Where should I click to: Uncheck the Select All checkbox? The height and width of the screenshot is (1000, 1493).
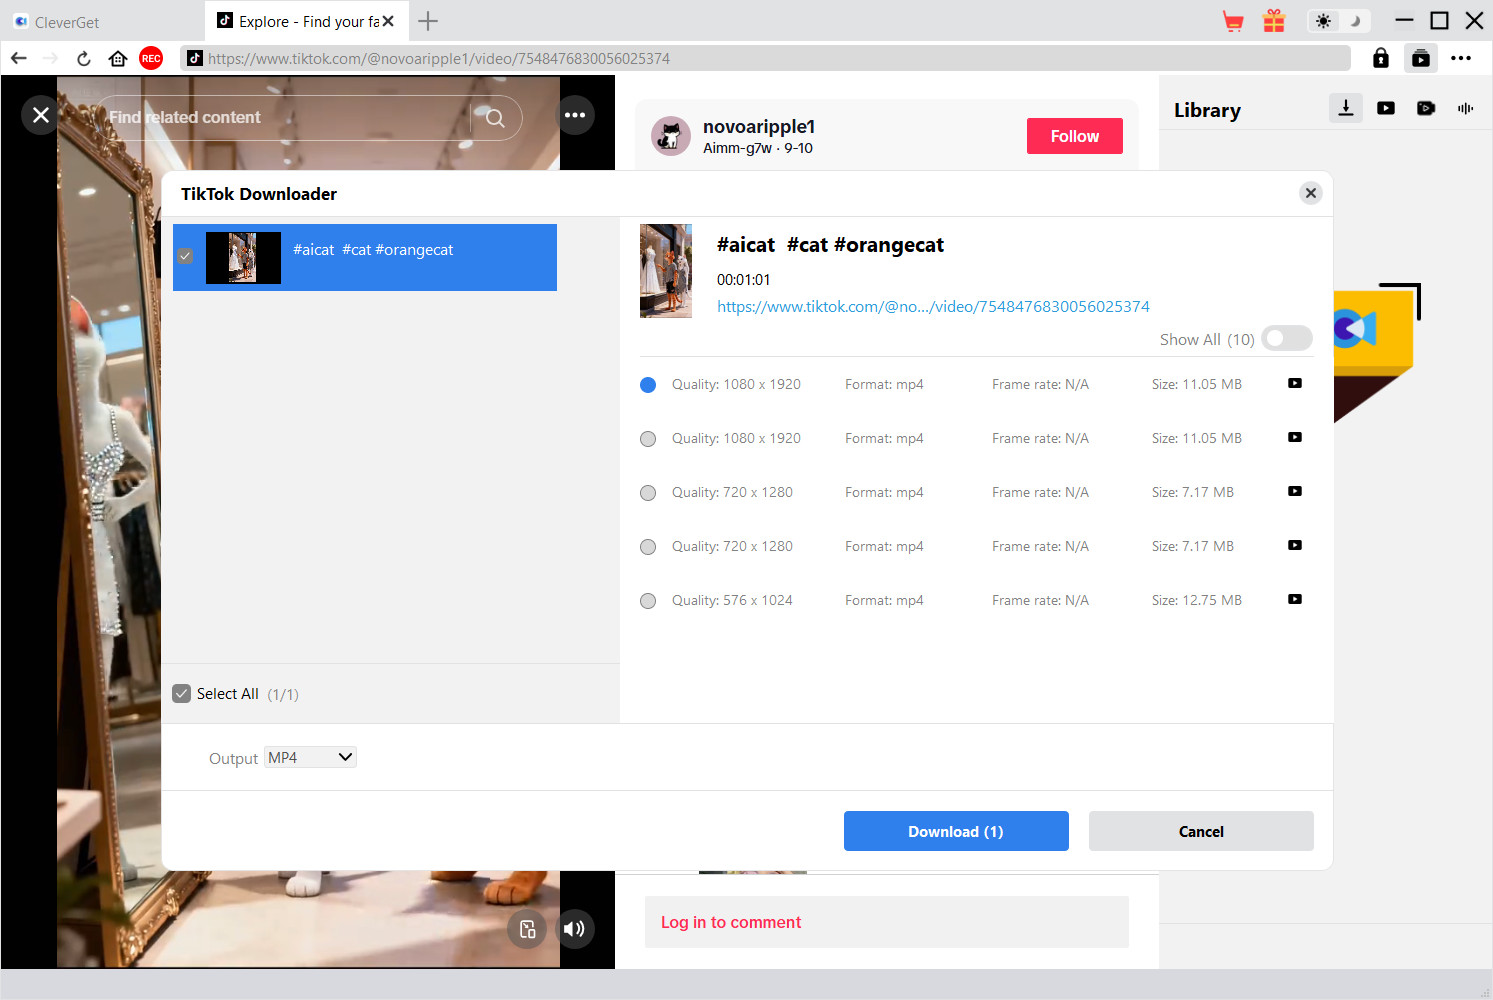(181, 693)
